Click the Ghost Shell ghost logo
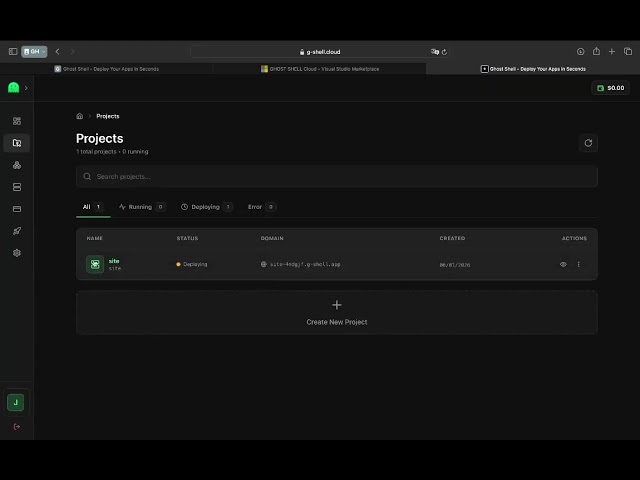Viewport: 640px width, 480px height. click(x=13, y=87)
